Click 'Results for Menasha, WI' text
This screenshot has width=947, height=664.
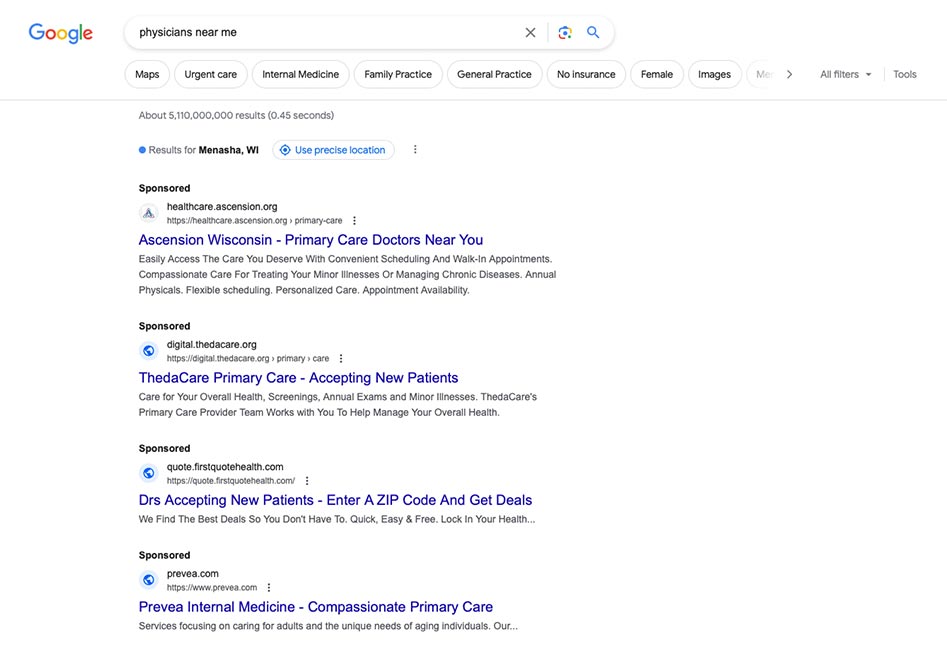pos(204,150)
